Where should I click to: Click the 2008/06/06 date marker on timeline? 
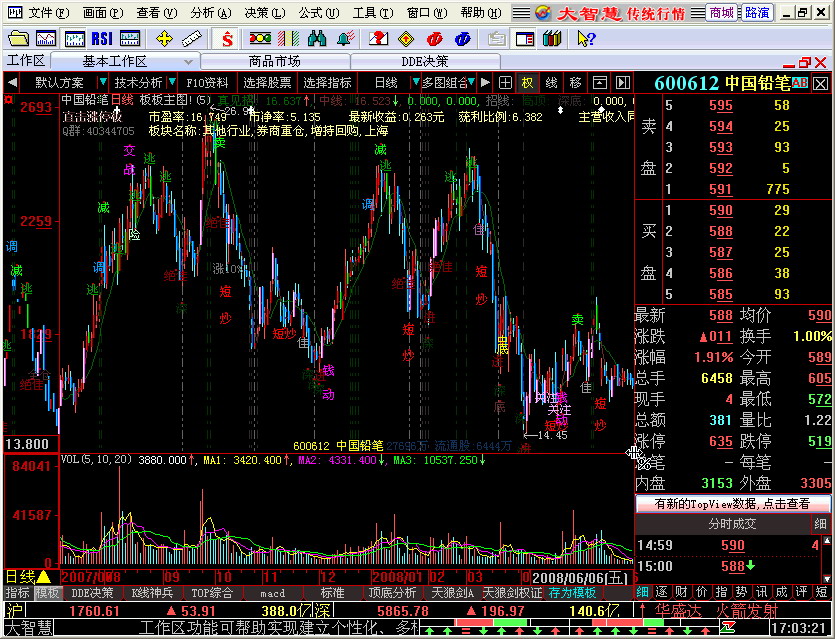tap(580, 578)
